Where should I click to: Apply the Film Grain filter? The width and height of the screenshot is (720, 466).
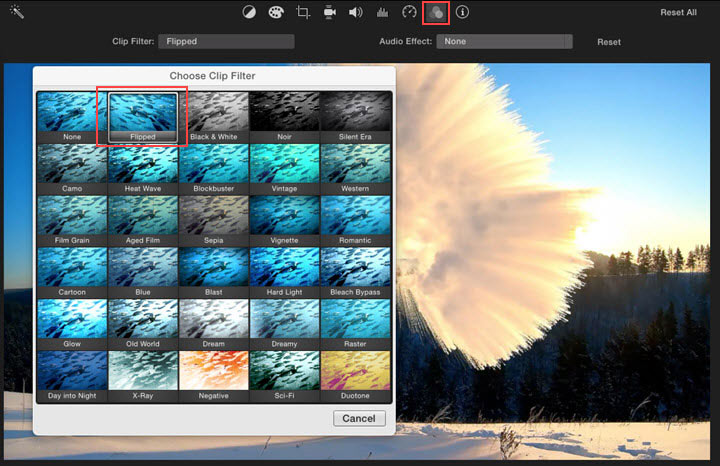point(72,221)
